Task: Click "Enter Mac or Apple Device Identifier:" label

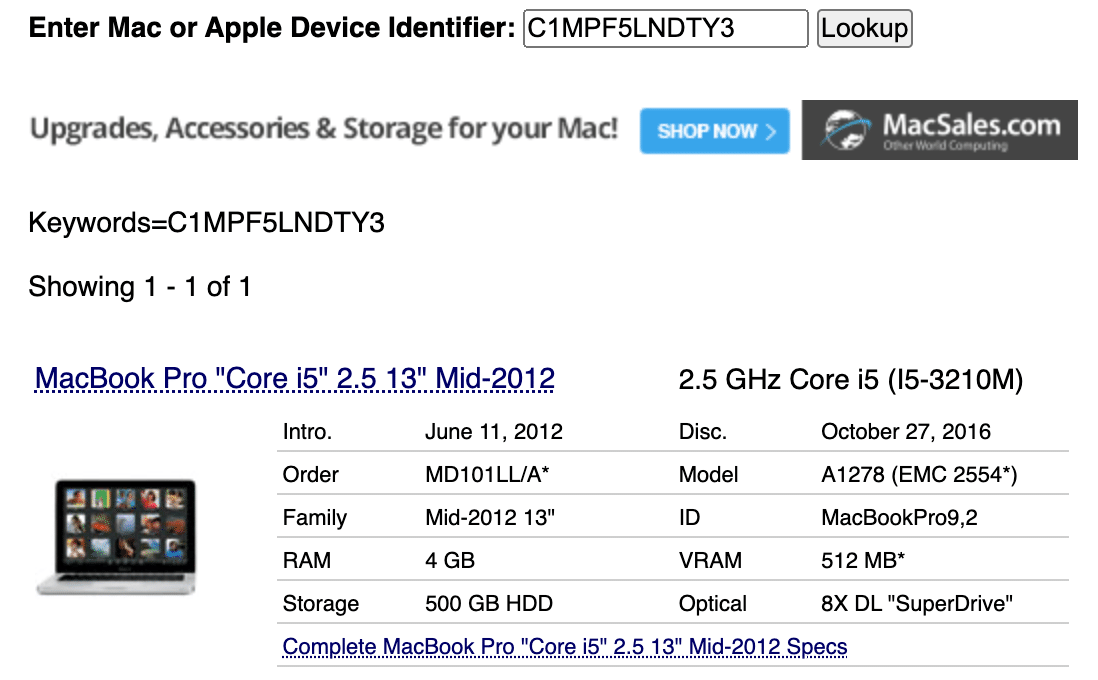Action: (x=272, y=28)
